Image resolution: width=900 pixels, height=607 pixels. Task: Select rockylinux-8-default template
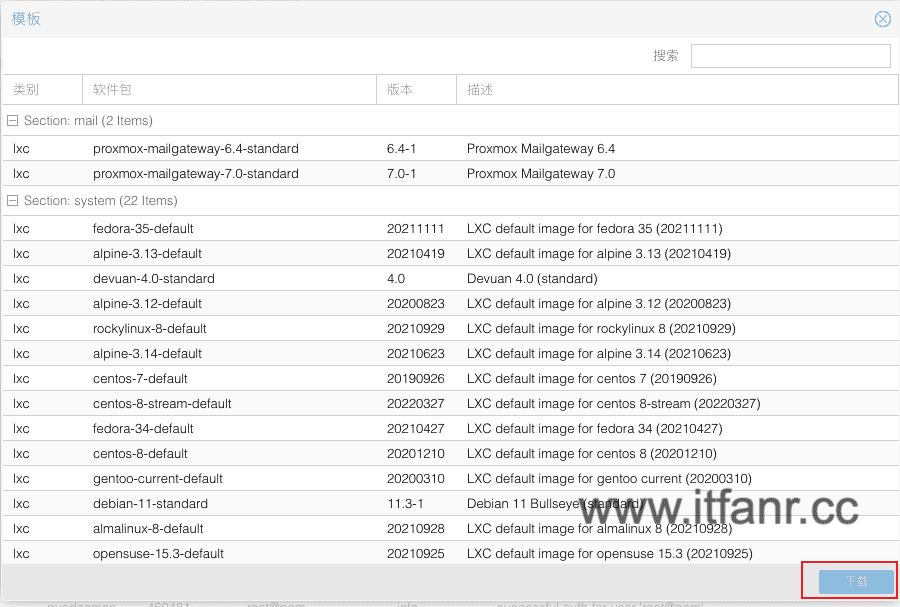(451, 328)
